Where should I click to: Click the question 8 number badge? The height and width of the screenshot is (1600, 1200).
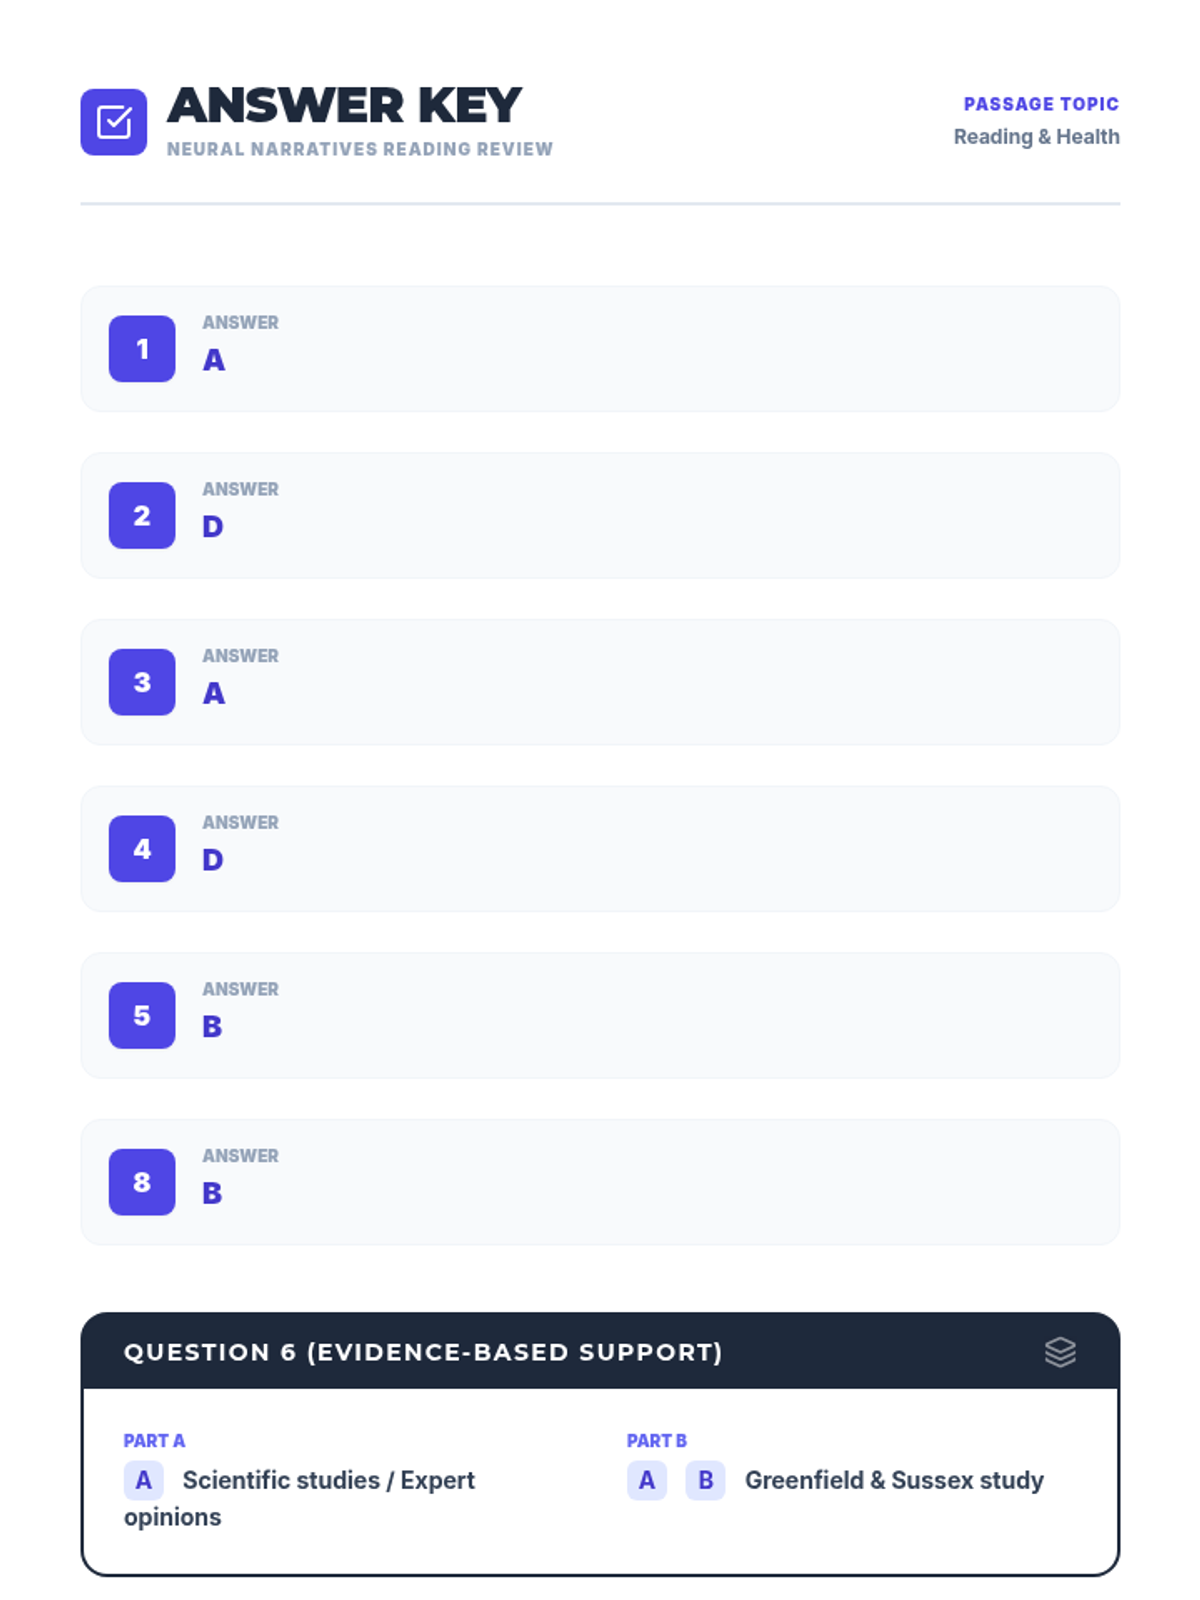[x=142, y=1182]
